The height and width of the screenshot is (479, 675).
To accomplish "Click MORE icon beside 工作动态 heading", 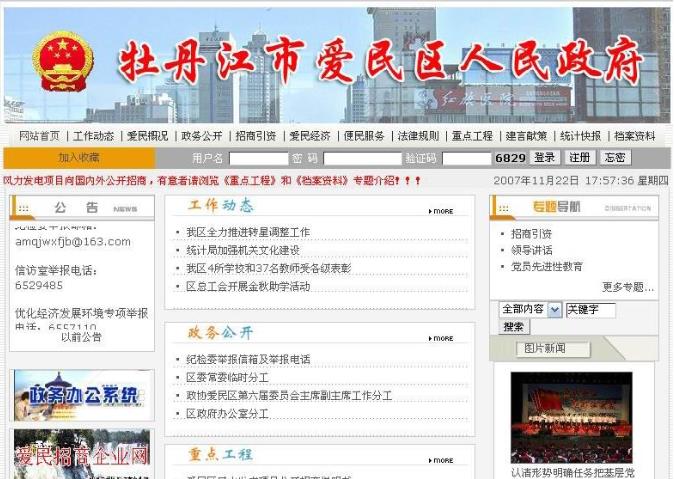I will (441, 211).
